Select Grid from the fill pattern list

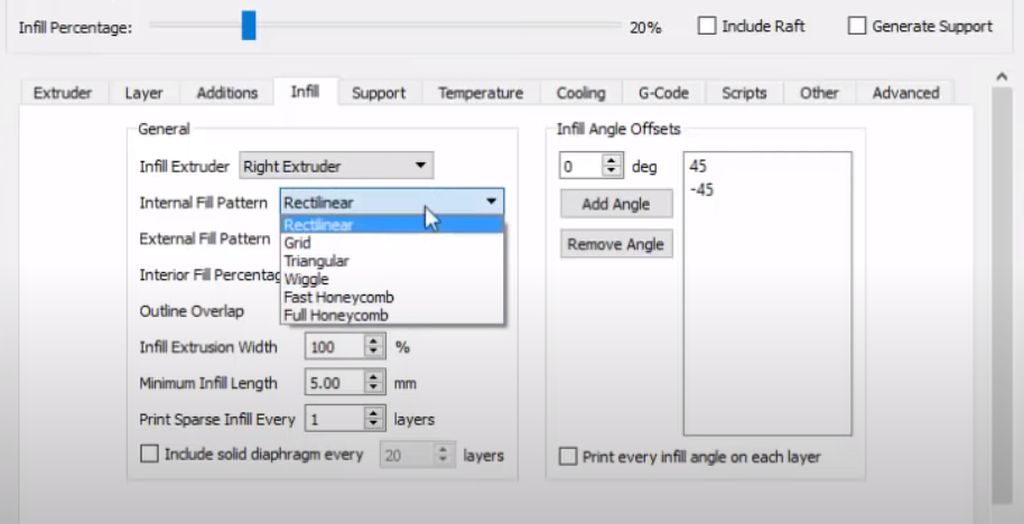click(x=298, y=243)
